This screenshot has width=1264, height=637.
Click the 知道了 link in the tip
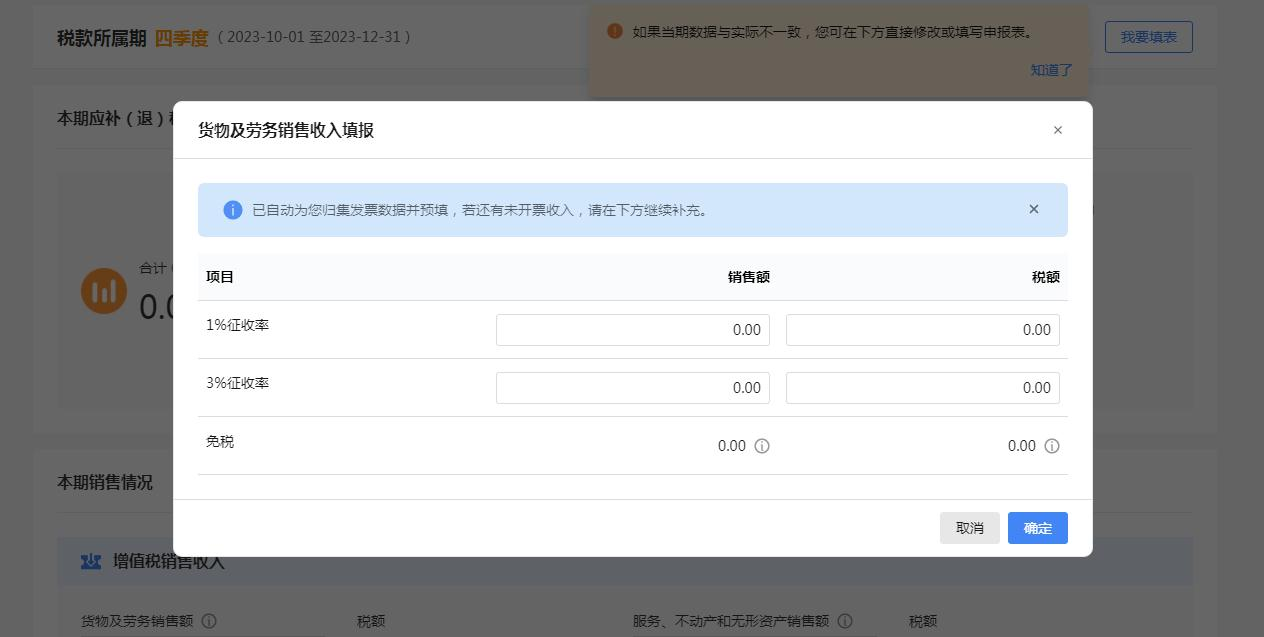coord(1051,70)
